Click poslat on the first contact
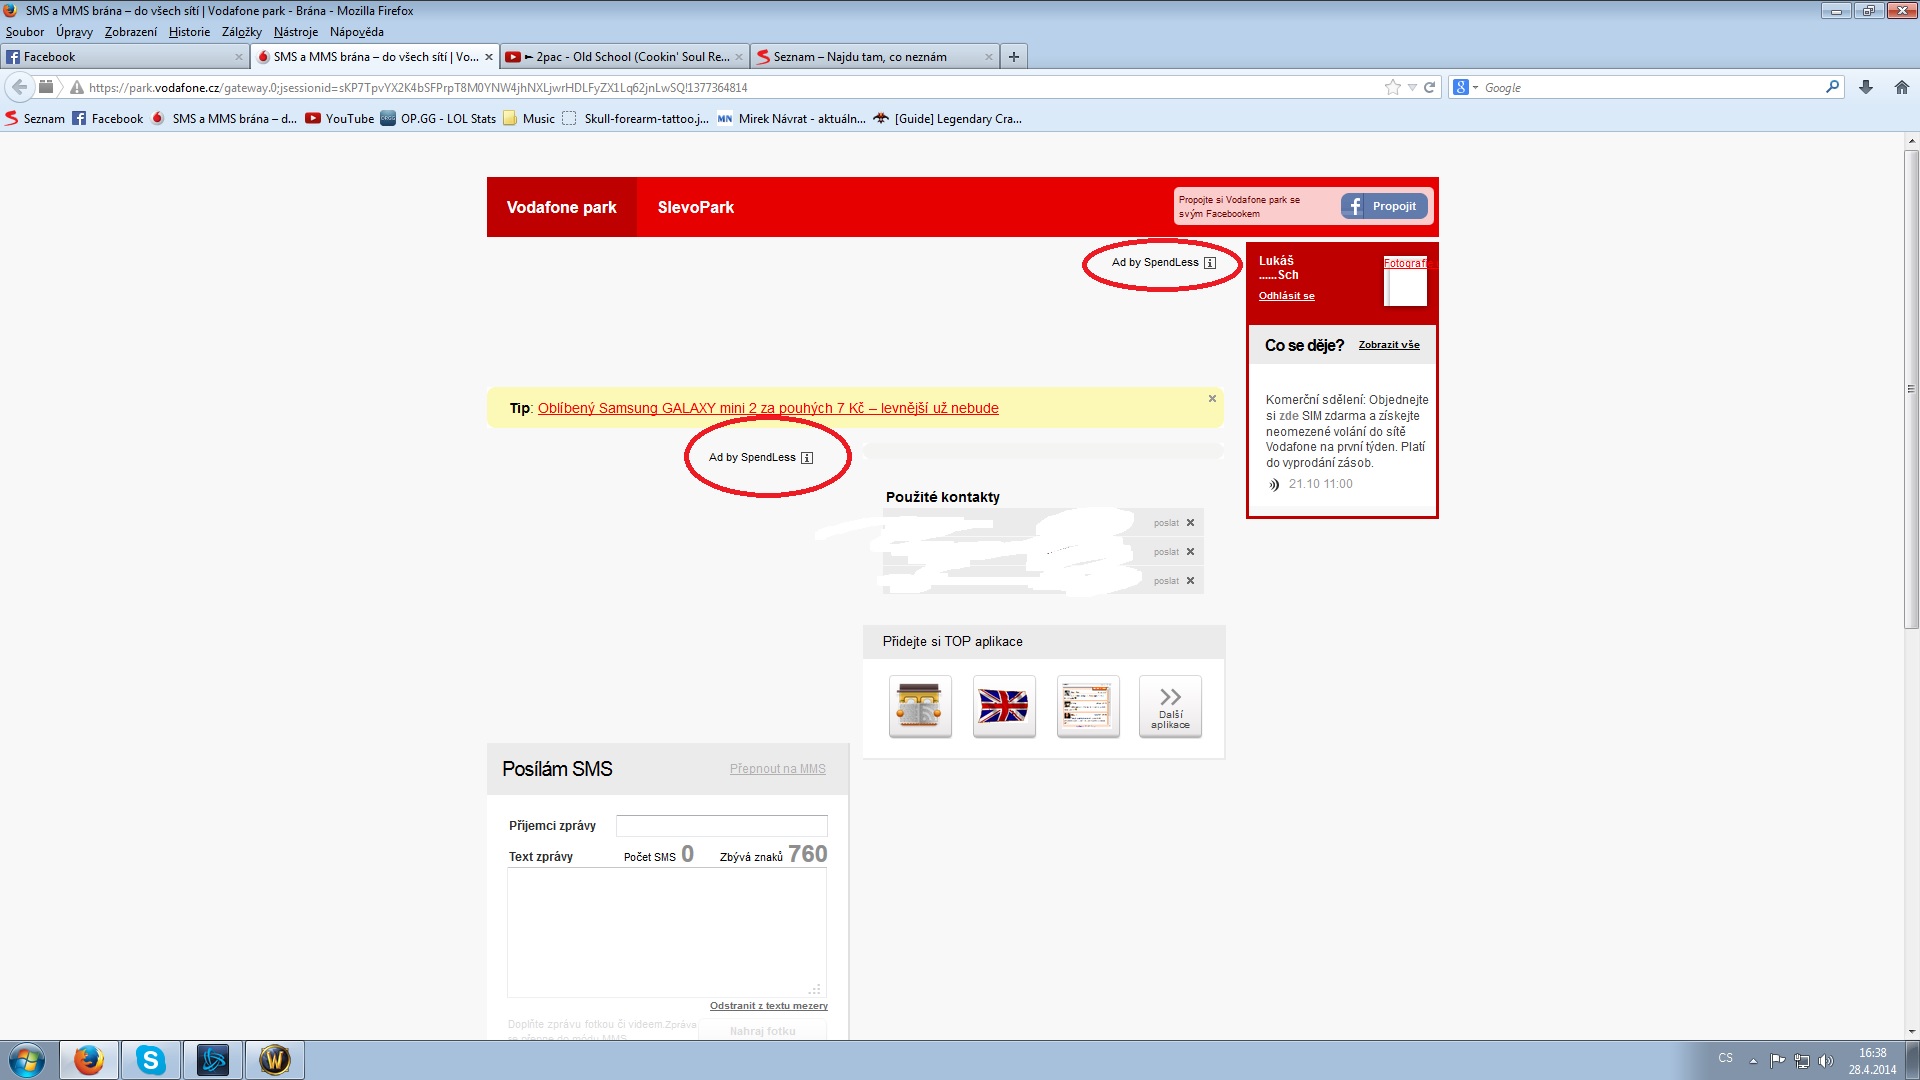The height and width of the screenshot is (1080, 1920). tap(1166, 523)
